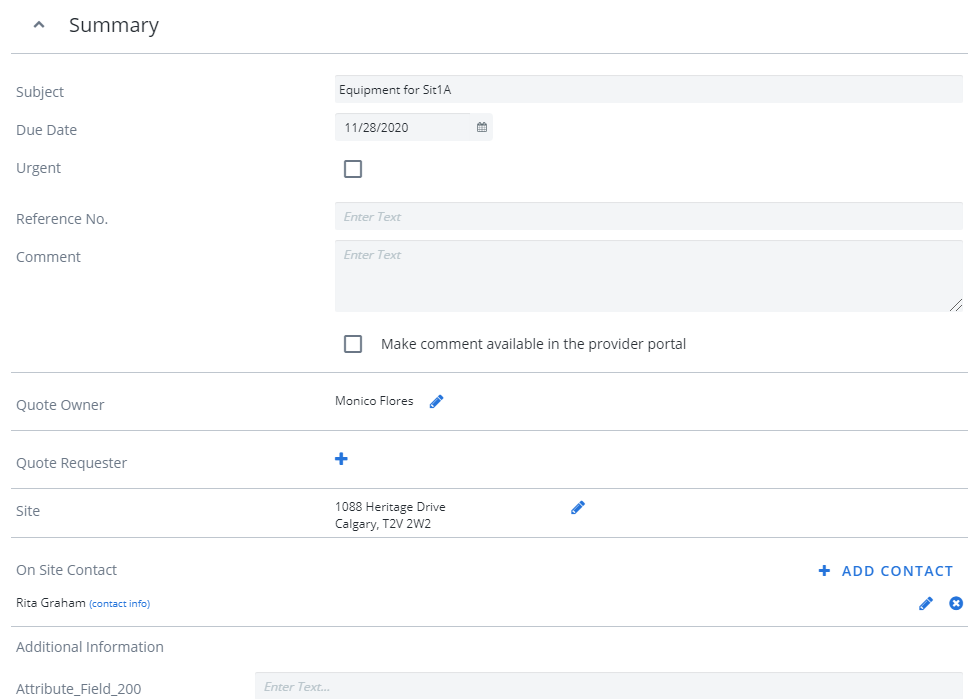Screen dimensions: 980x699
Task: Click inside the Comment text area
Action: point(649,276)
